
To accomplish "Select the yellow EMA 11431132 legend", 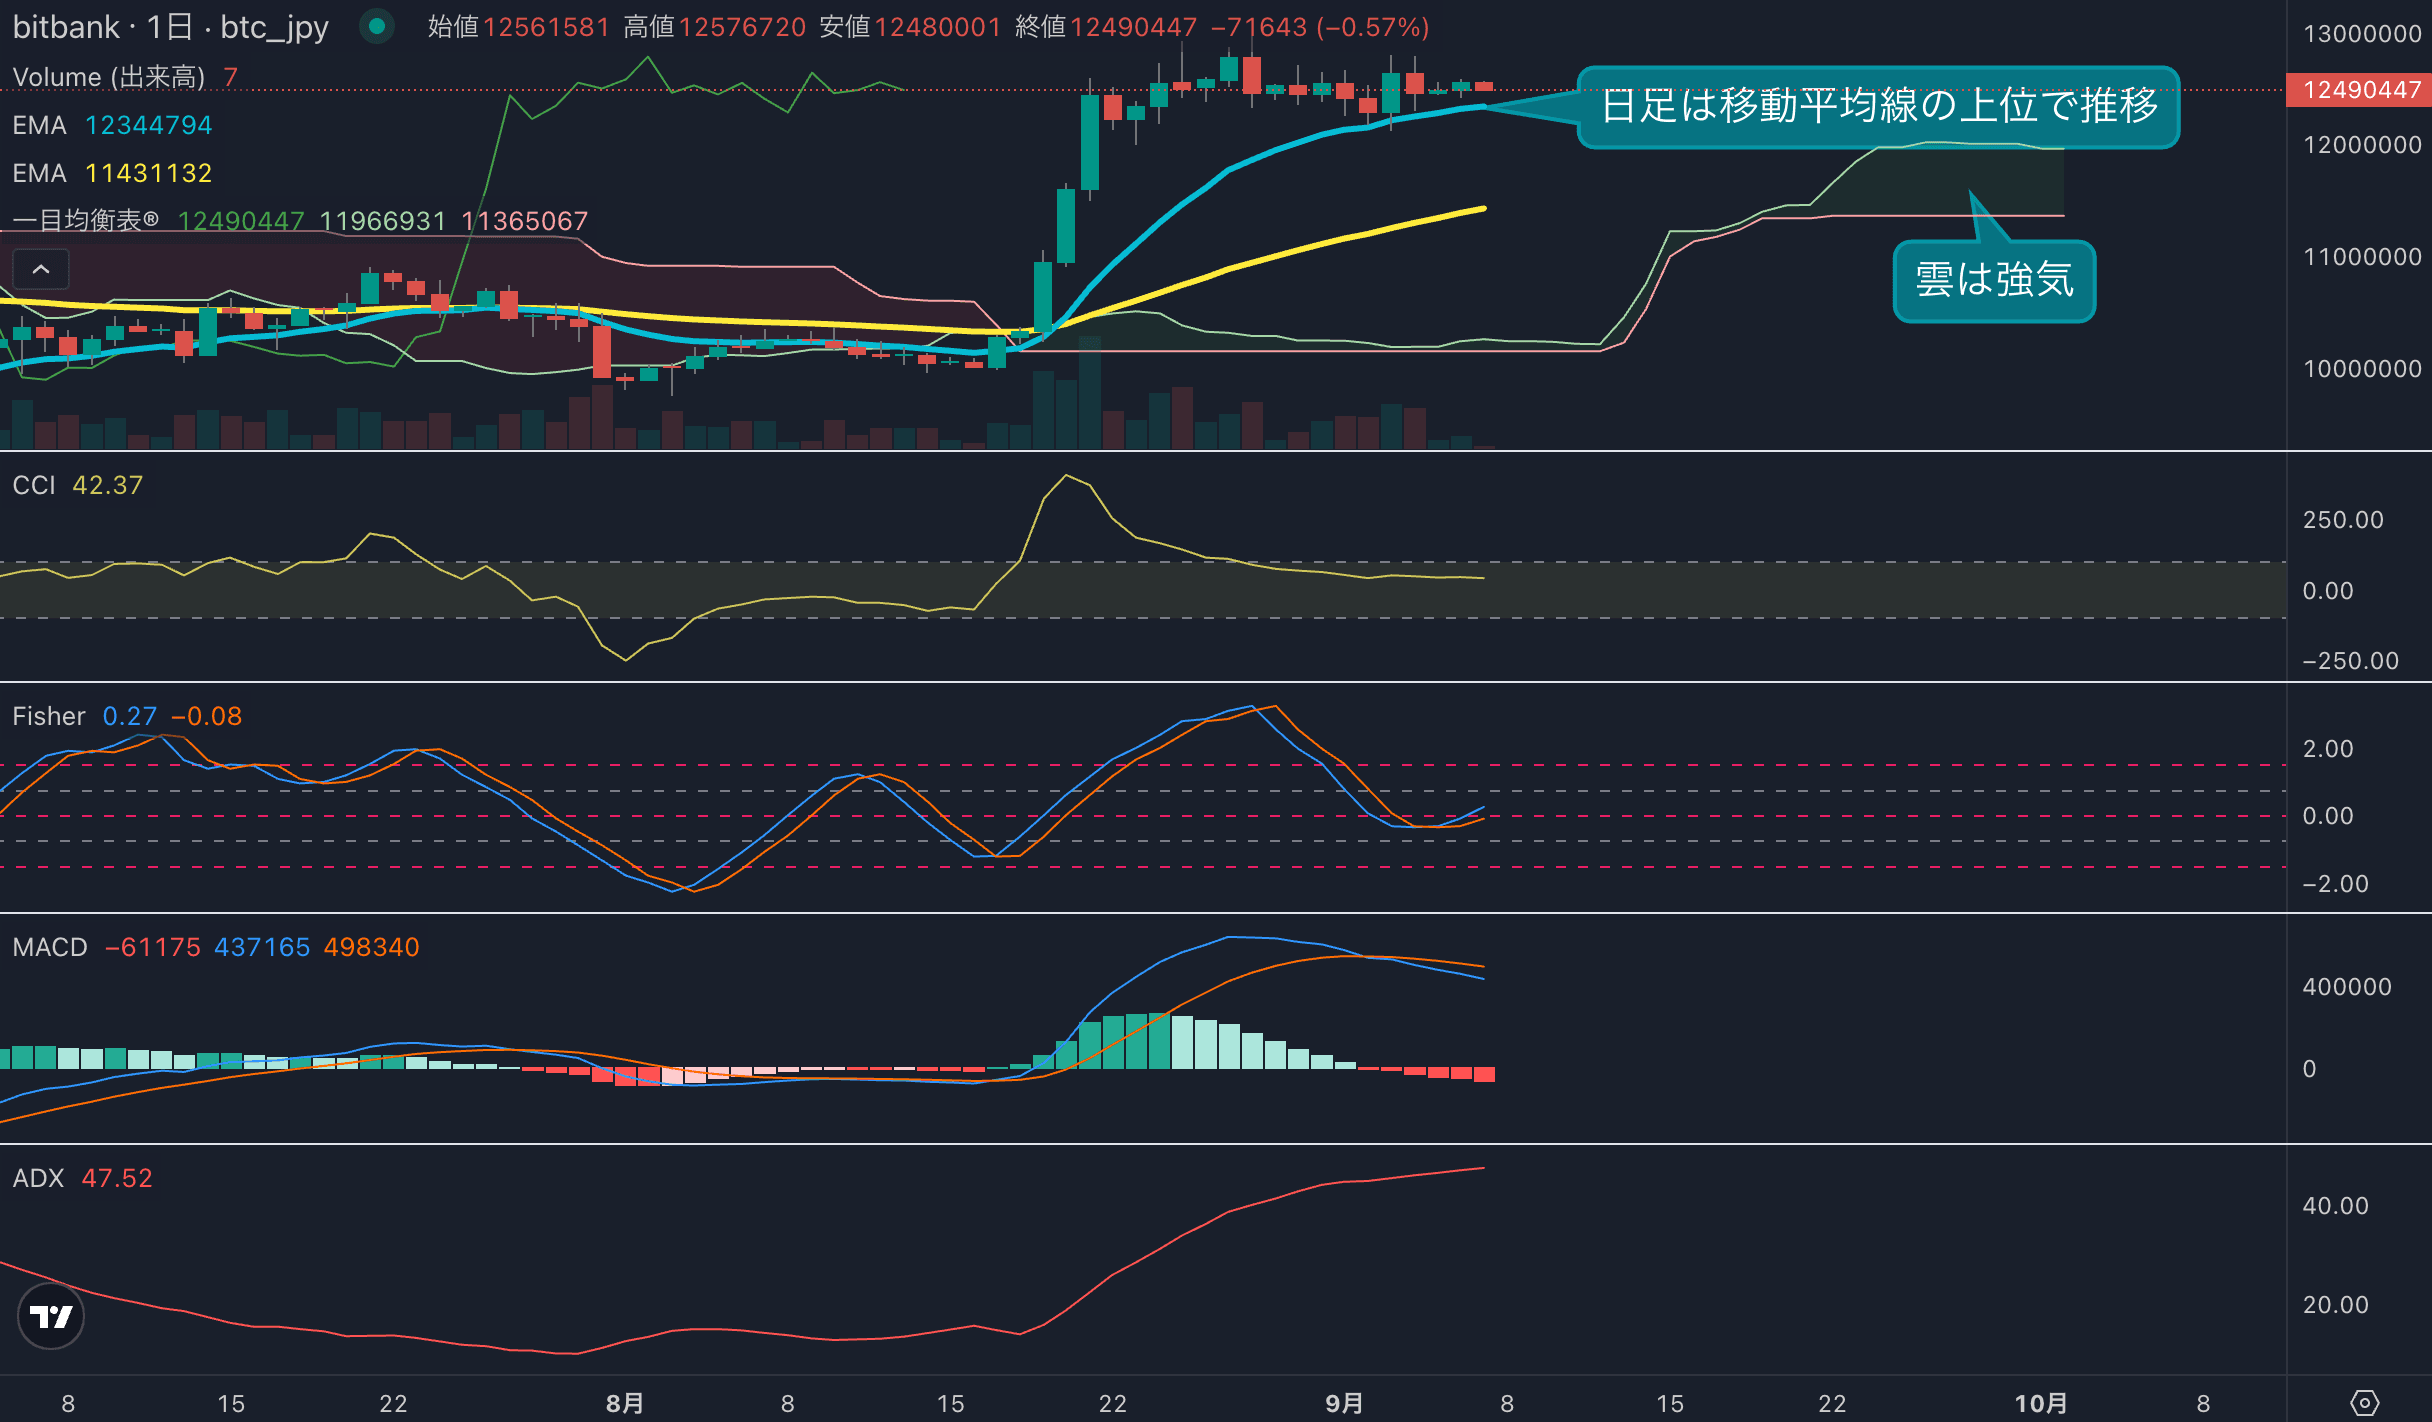I will 112,173.
